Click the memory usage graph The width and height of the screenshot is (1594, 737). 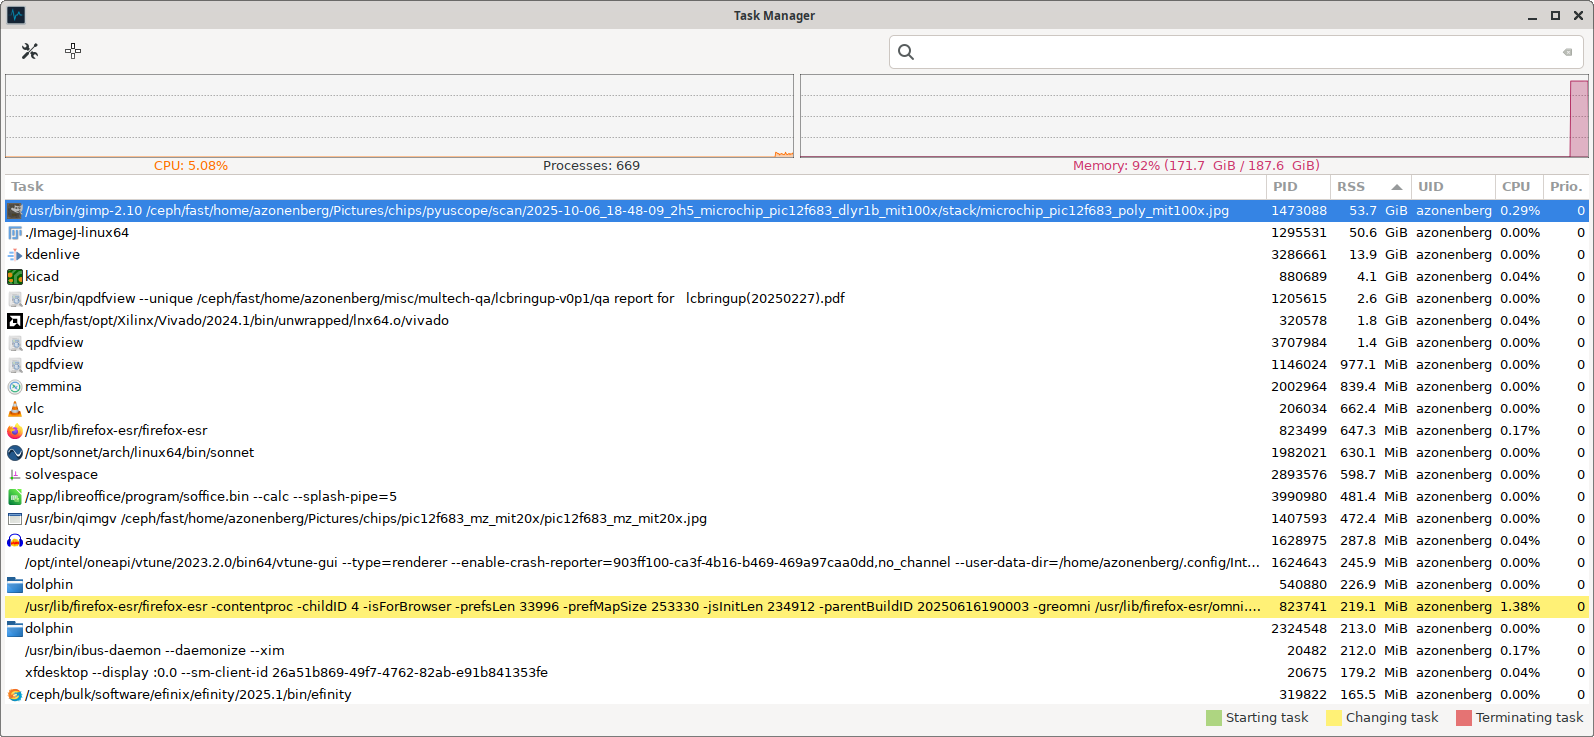pos(1193,116)
